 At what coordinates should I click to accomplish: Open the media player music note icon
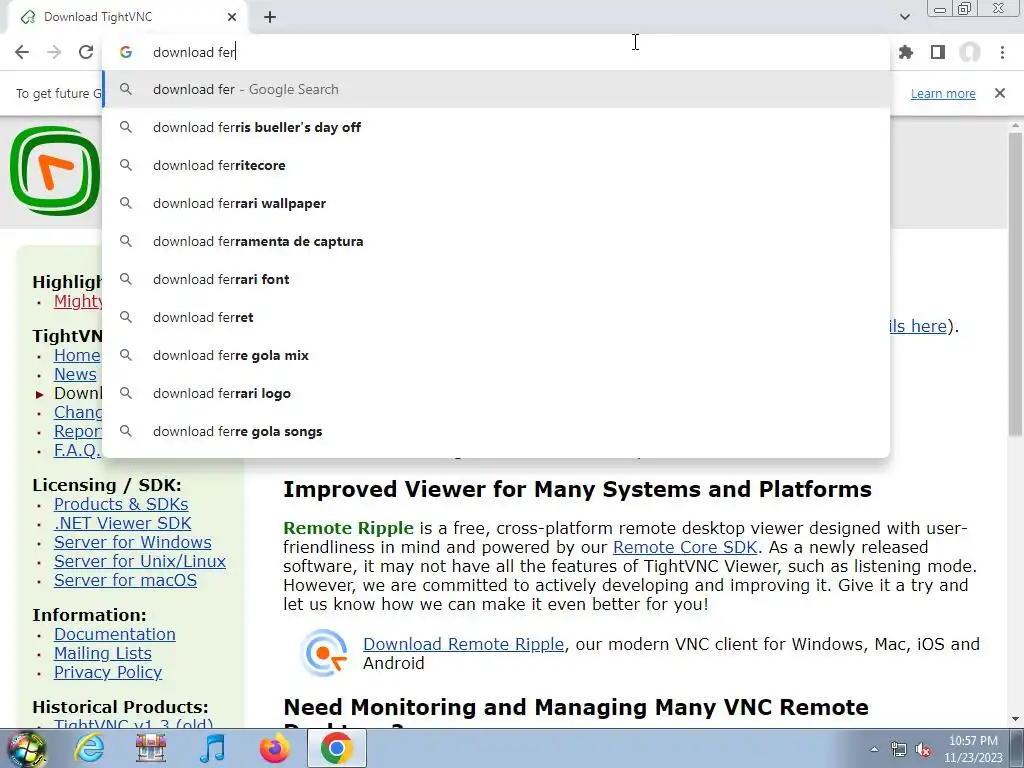(x=213, y=748)
